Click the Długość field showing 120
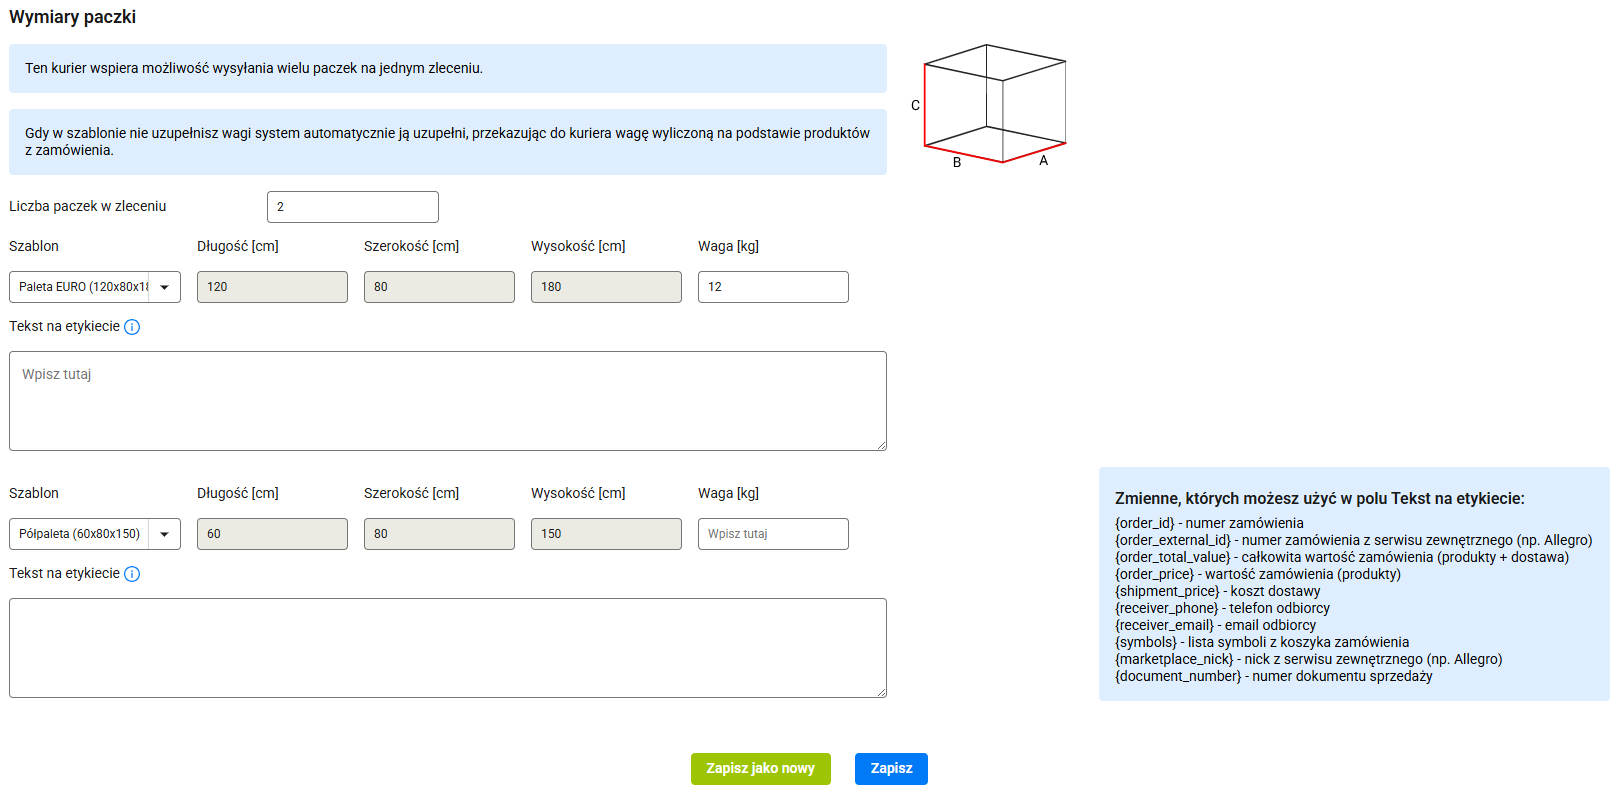Image resolution: width=1621 pixels, height=791 pixels. pos(272,287)
